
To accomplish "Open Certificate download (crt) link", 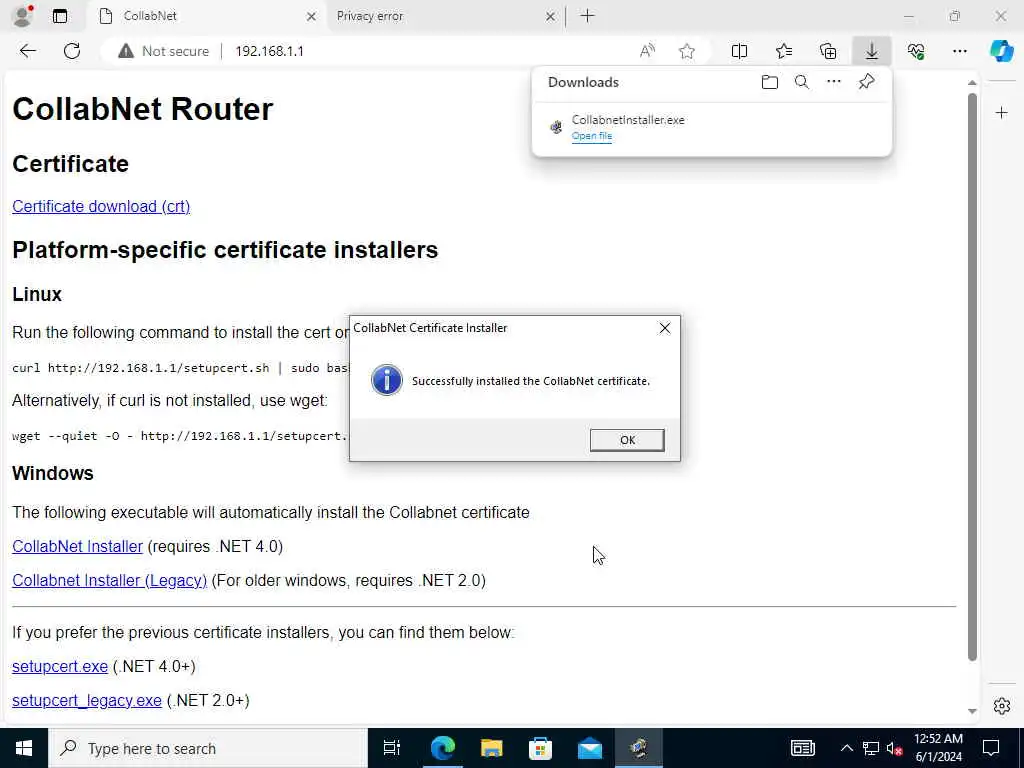I will click(x=101, y=206).
